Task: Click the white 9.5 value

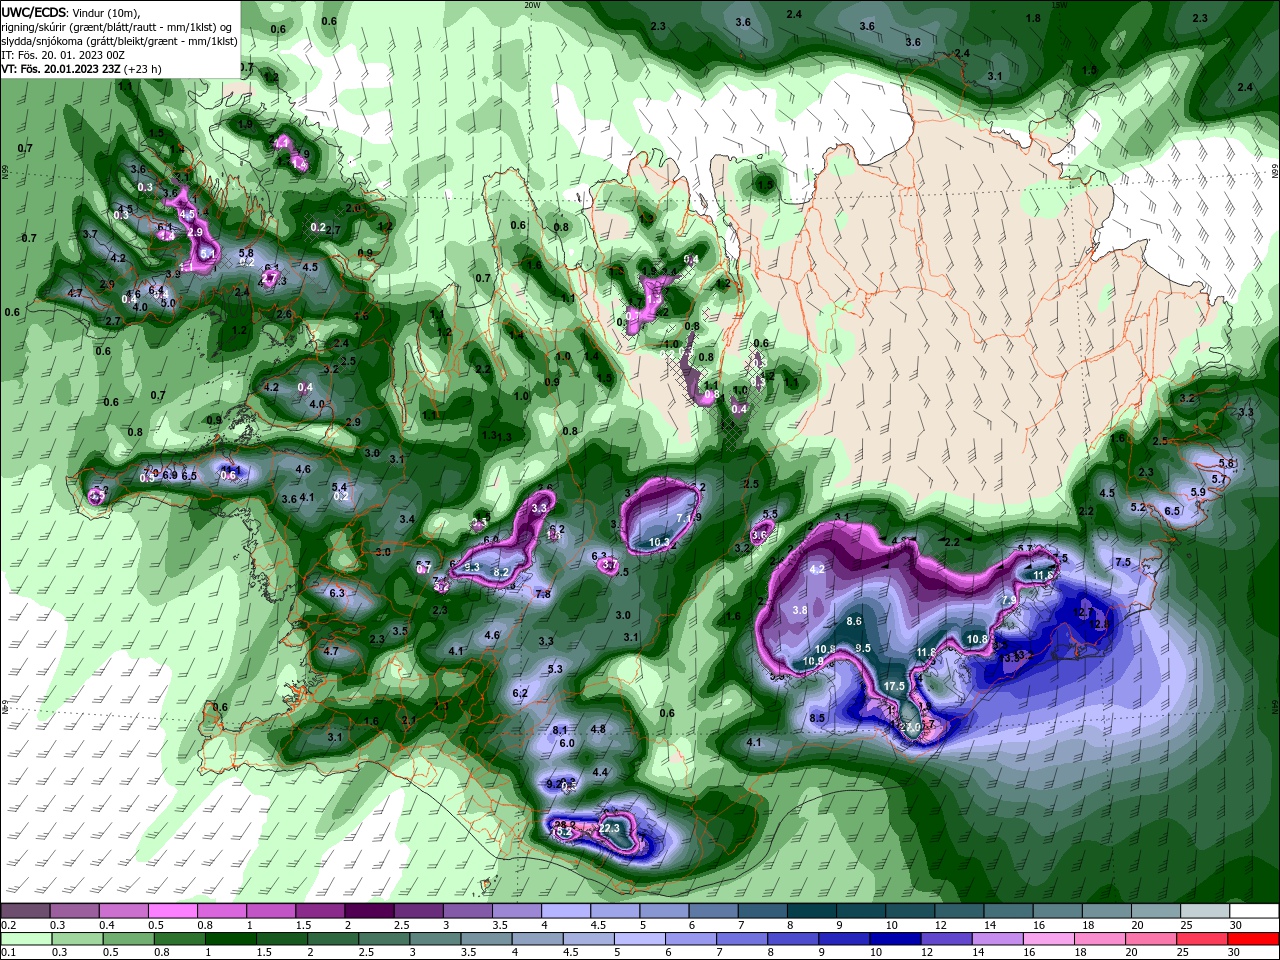Action: 863,648
